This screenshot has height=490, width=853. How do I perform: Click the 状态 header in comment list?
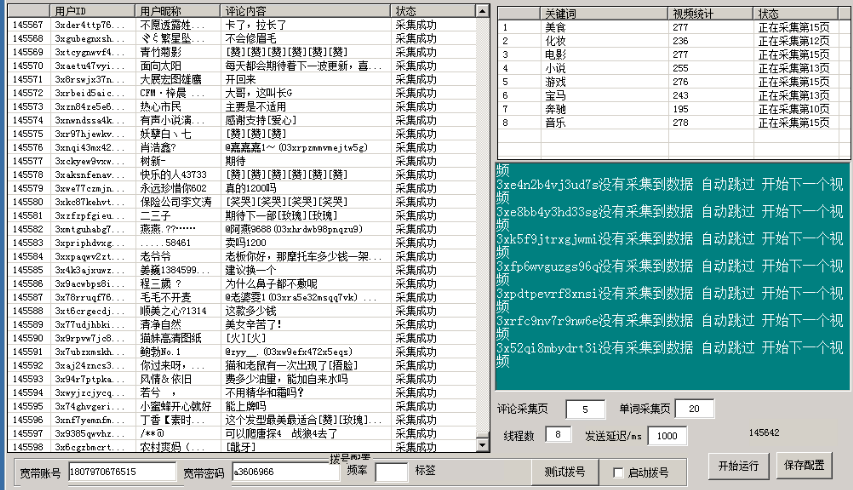pos(433,10)
